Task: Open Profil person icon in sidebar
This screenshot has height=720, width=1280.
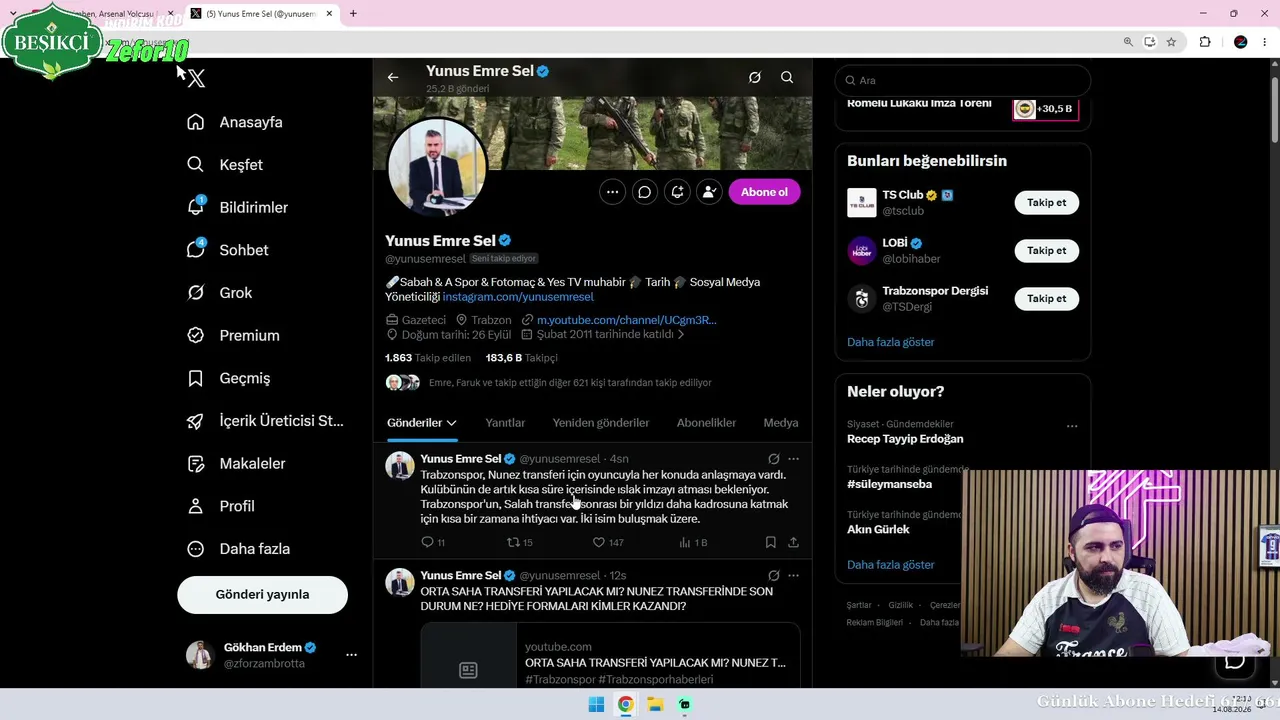Action: click(196, 506)
